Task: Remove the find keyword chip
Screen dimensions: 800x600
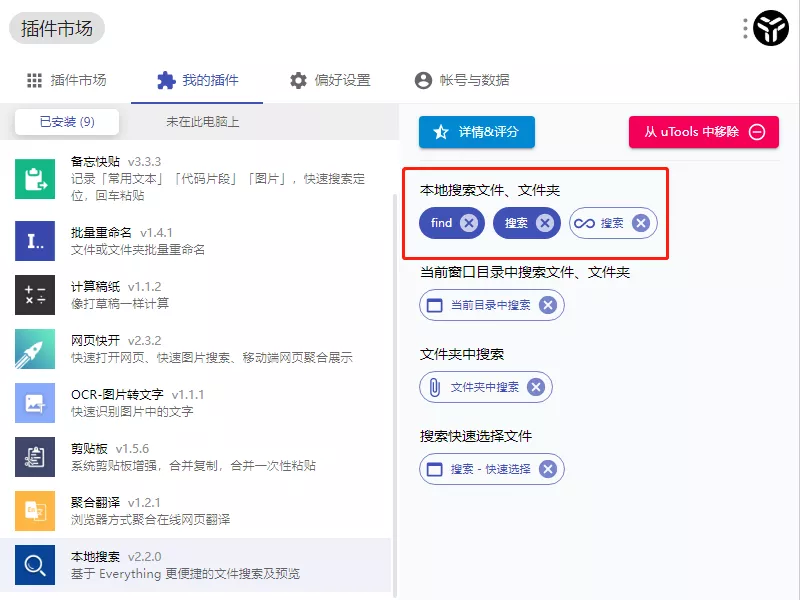Action: point(470,223)
